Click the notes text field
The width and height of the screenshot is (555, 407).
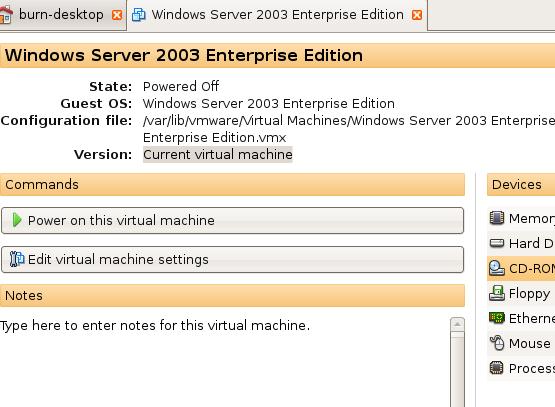225,362
